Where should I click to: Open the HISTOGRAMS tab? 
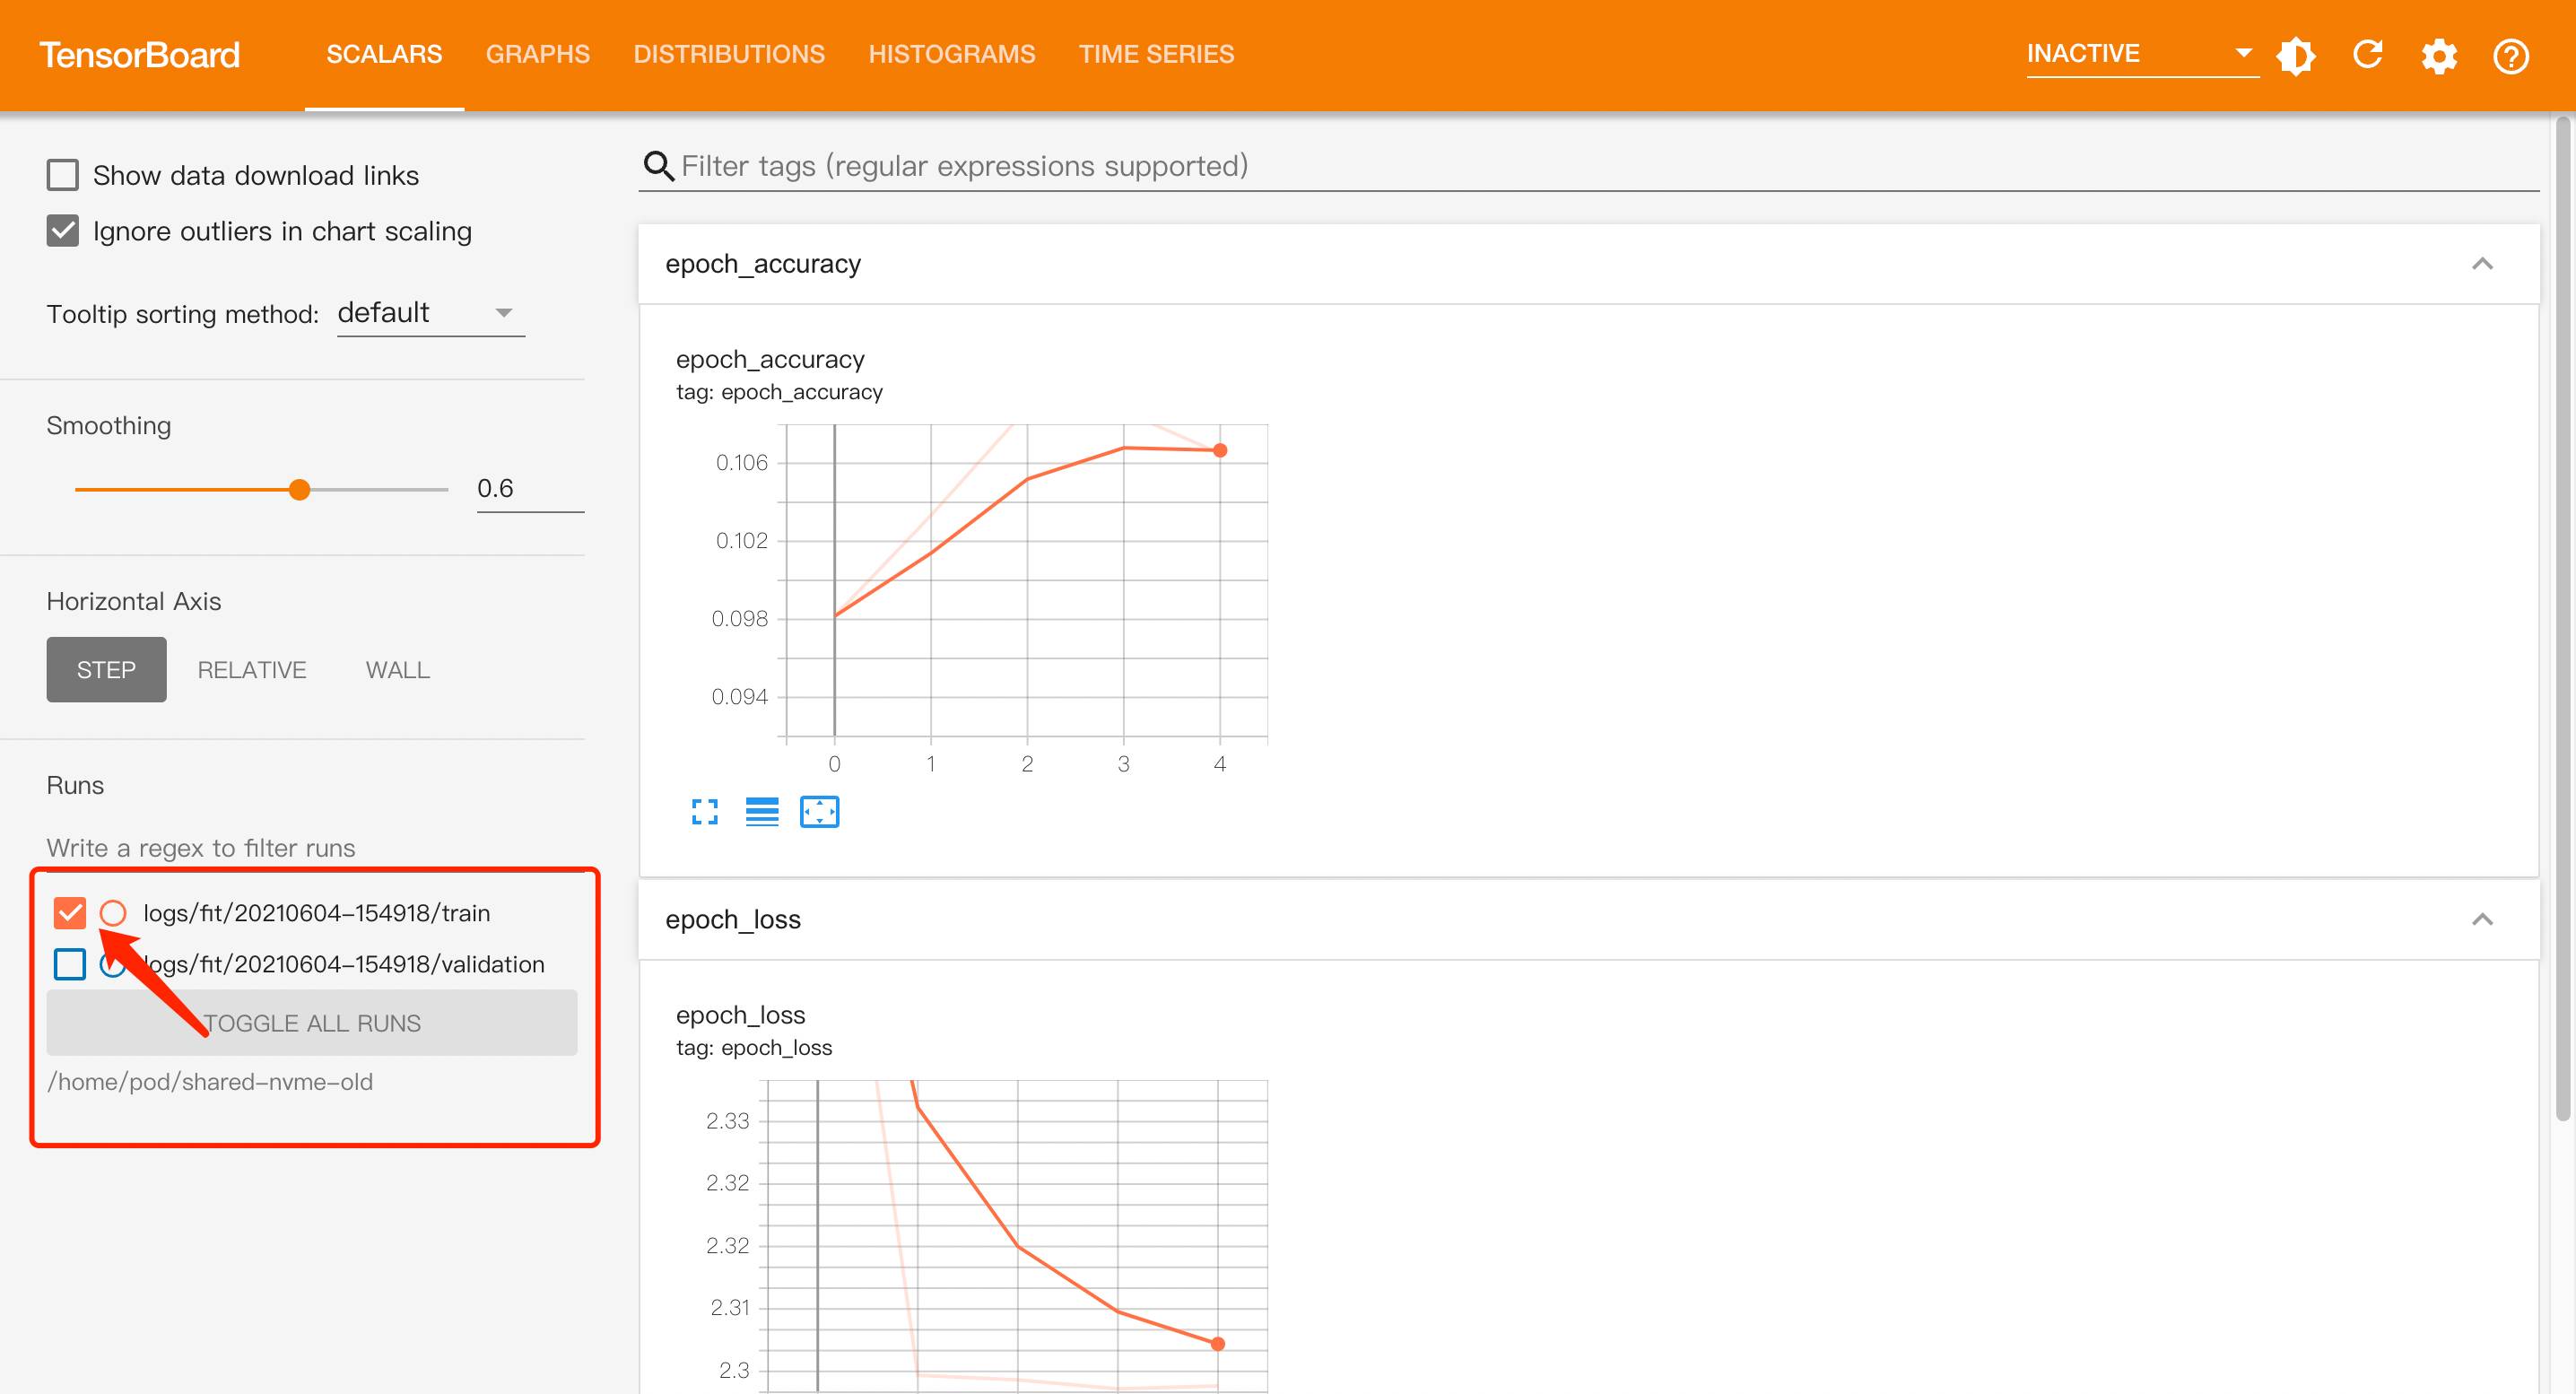pos(952,54)
